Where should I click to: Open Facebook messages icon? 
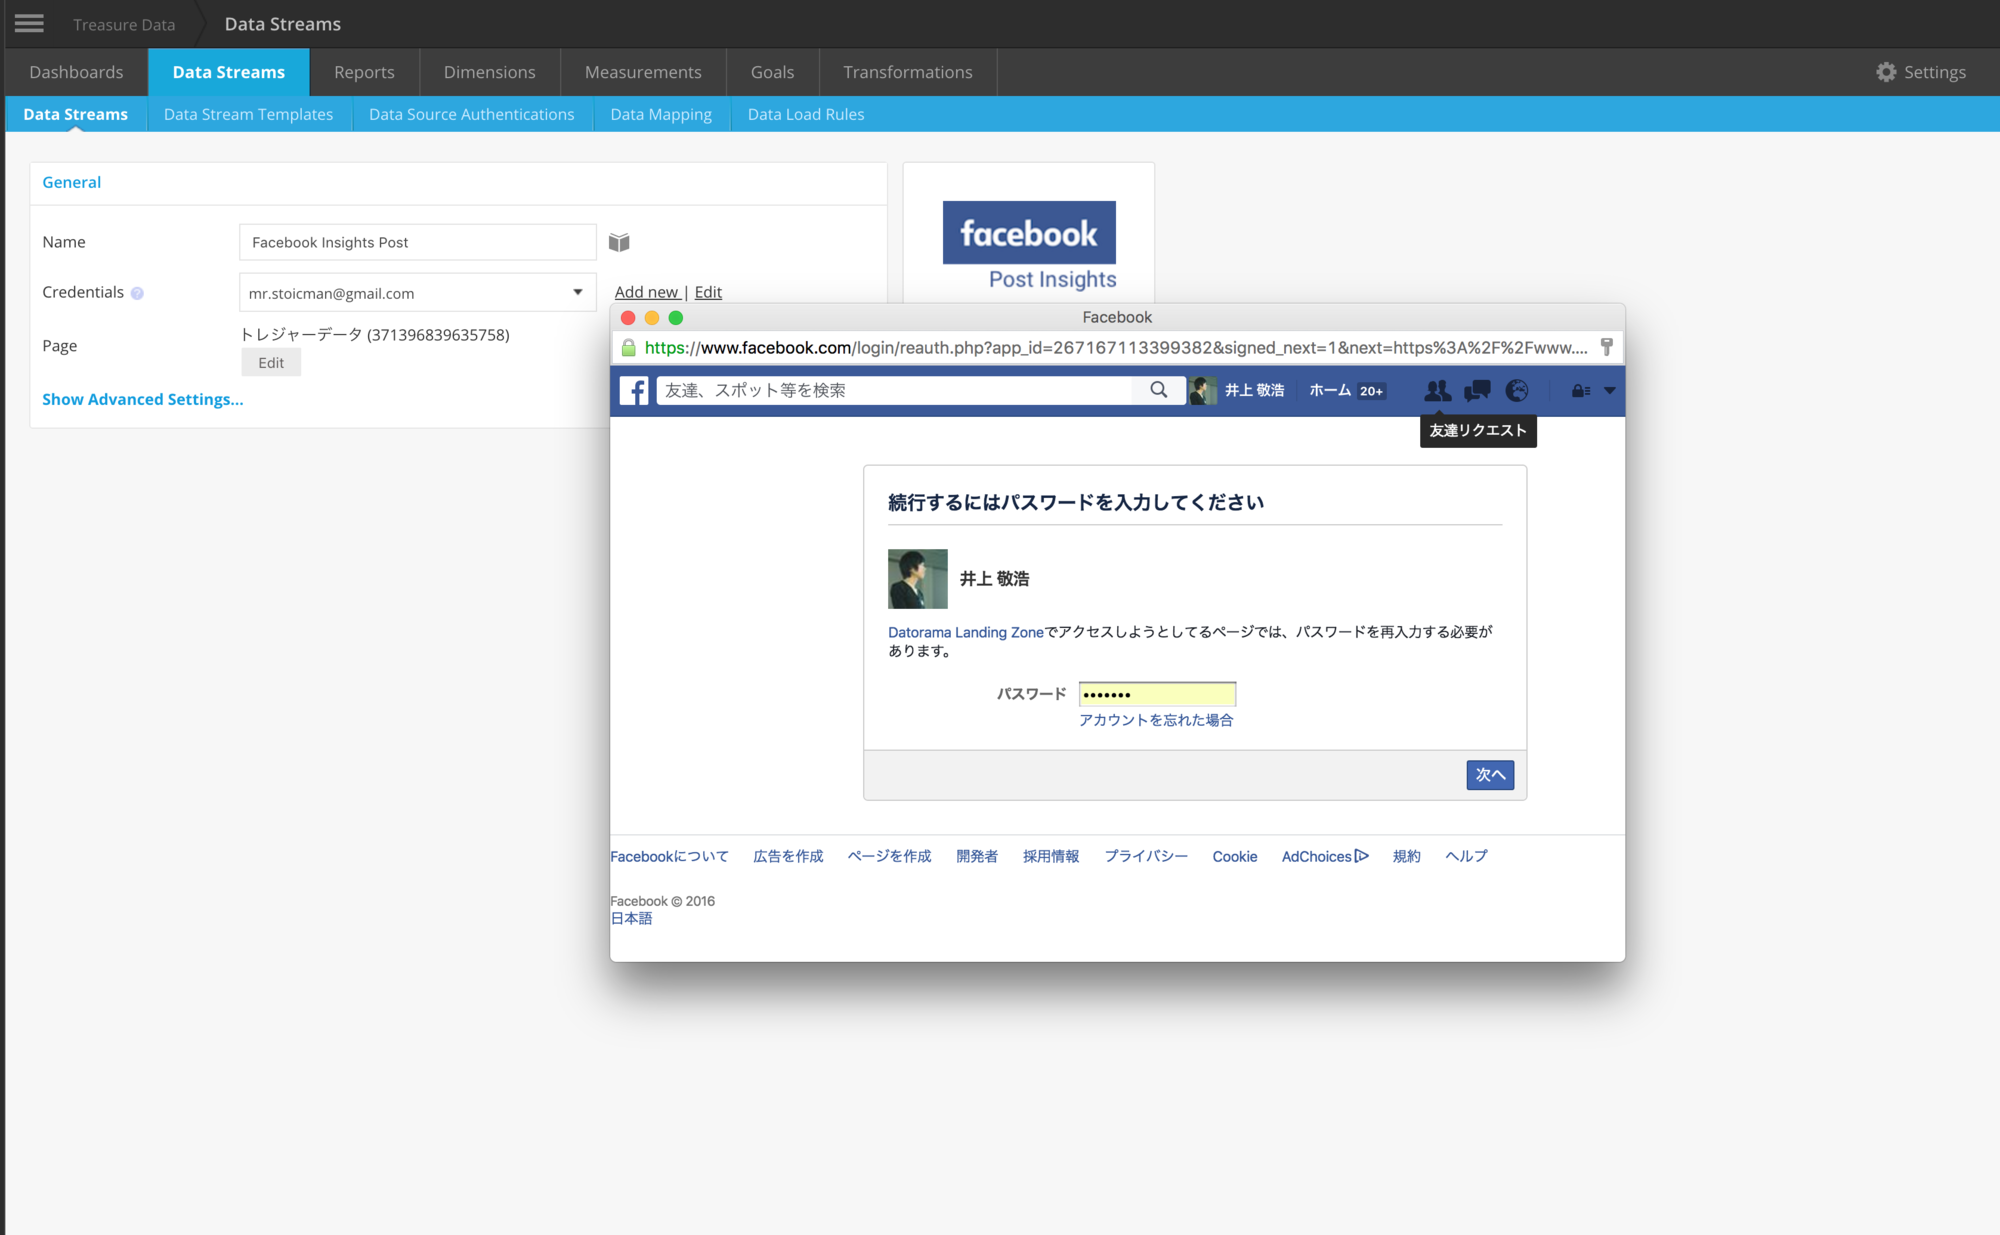coord(1477,390)
